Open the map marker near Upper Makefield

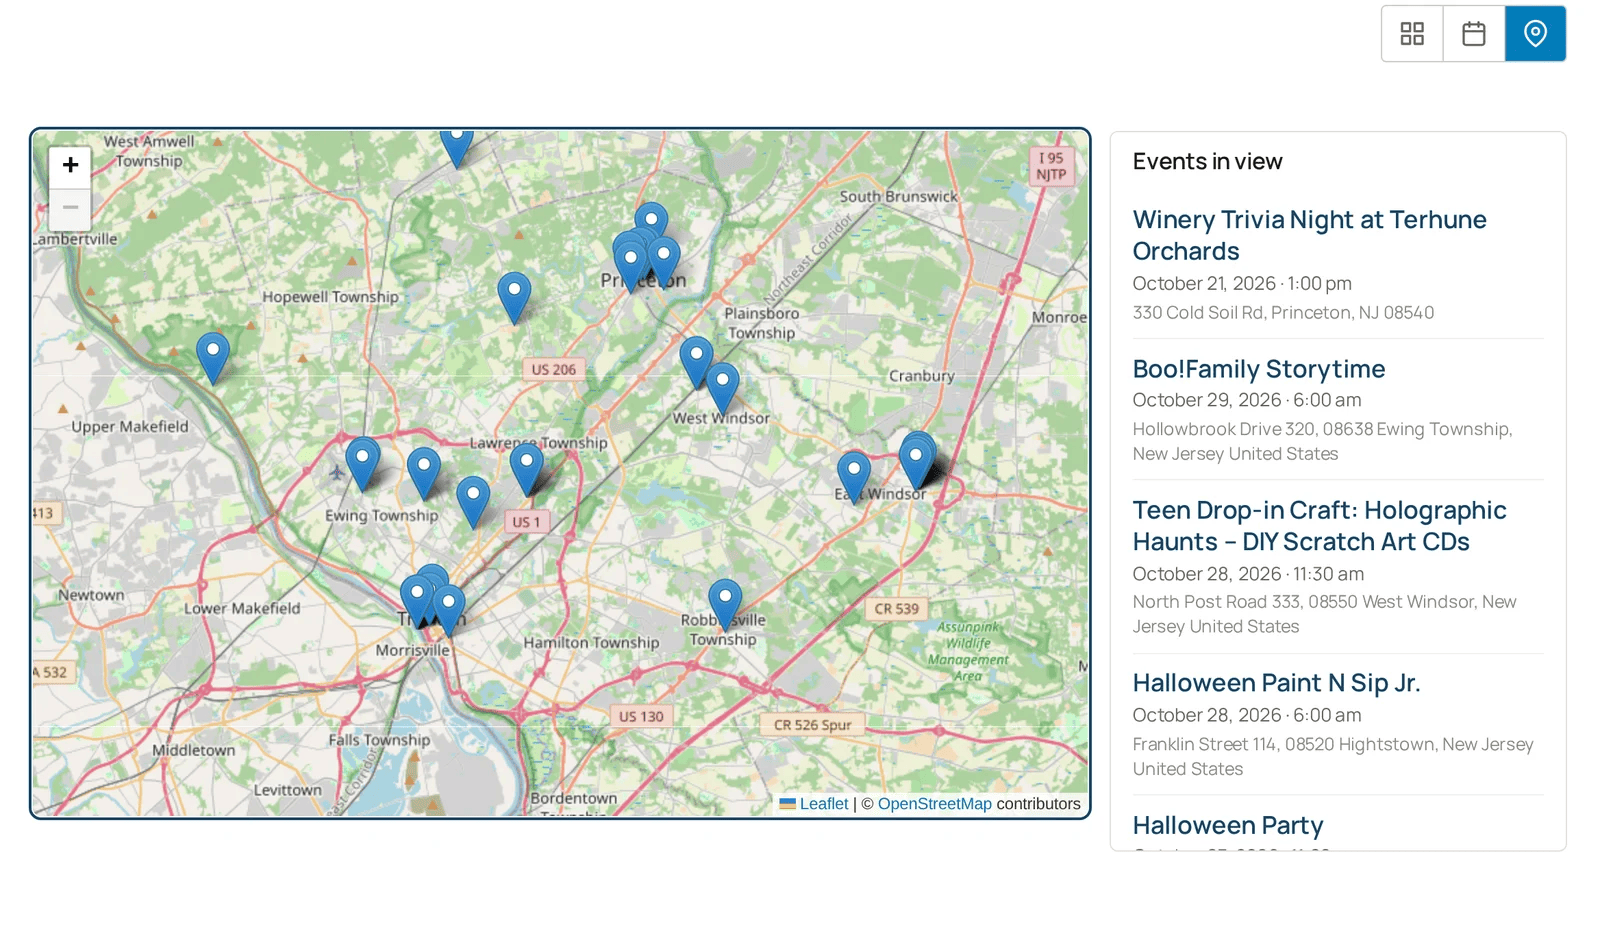(213, 358)
